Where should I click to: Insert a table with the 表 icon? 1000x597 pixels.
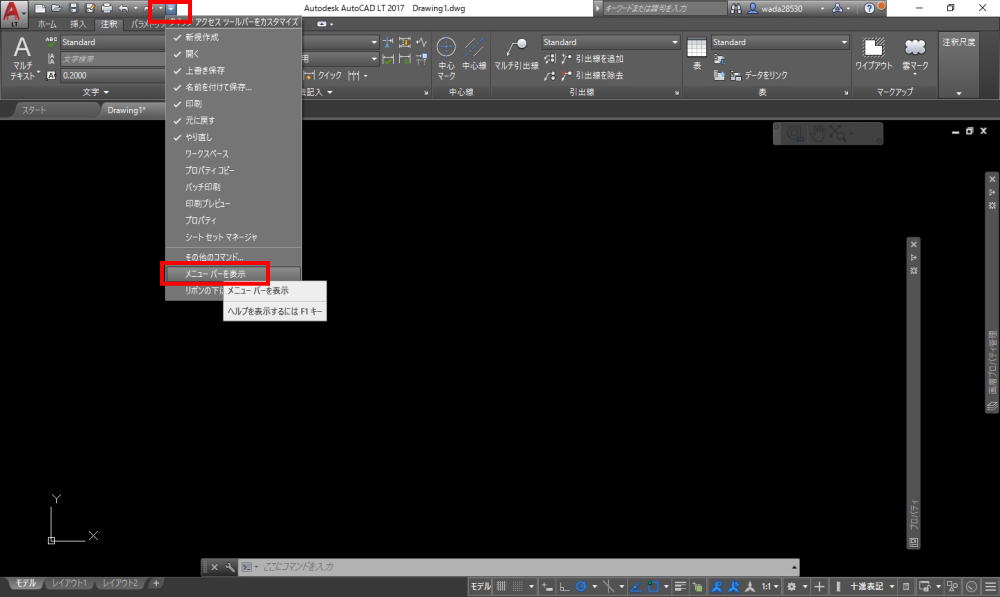696,54
